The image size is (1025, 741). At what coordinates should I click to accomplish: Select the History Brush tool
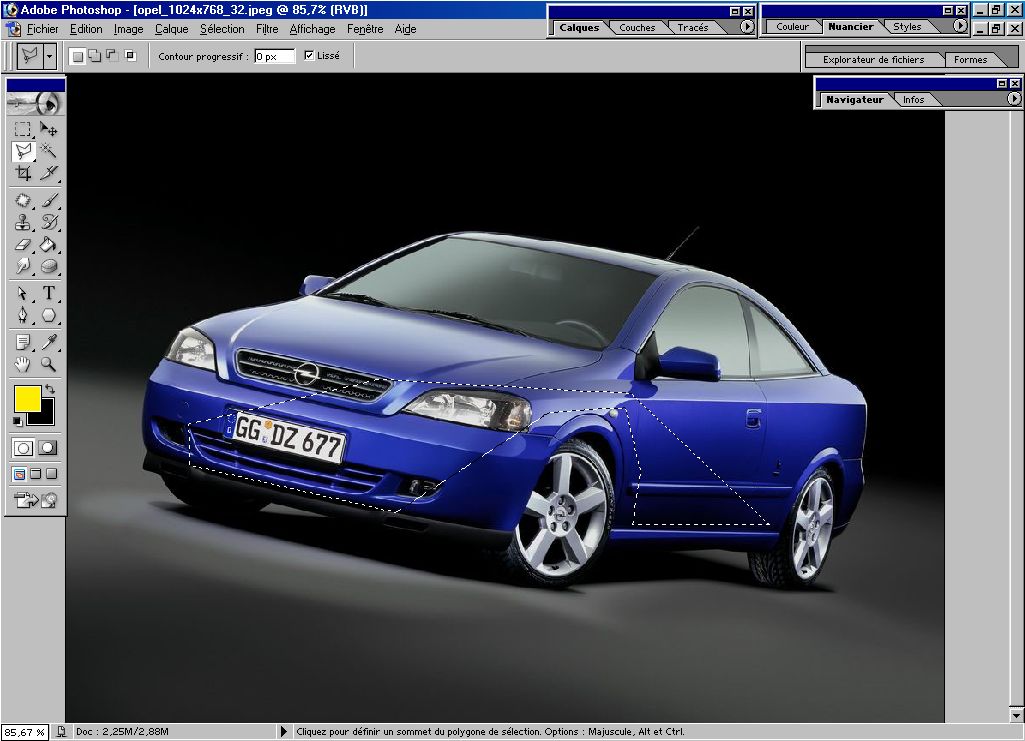tap(48, 222)
